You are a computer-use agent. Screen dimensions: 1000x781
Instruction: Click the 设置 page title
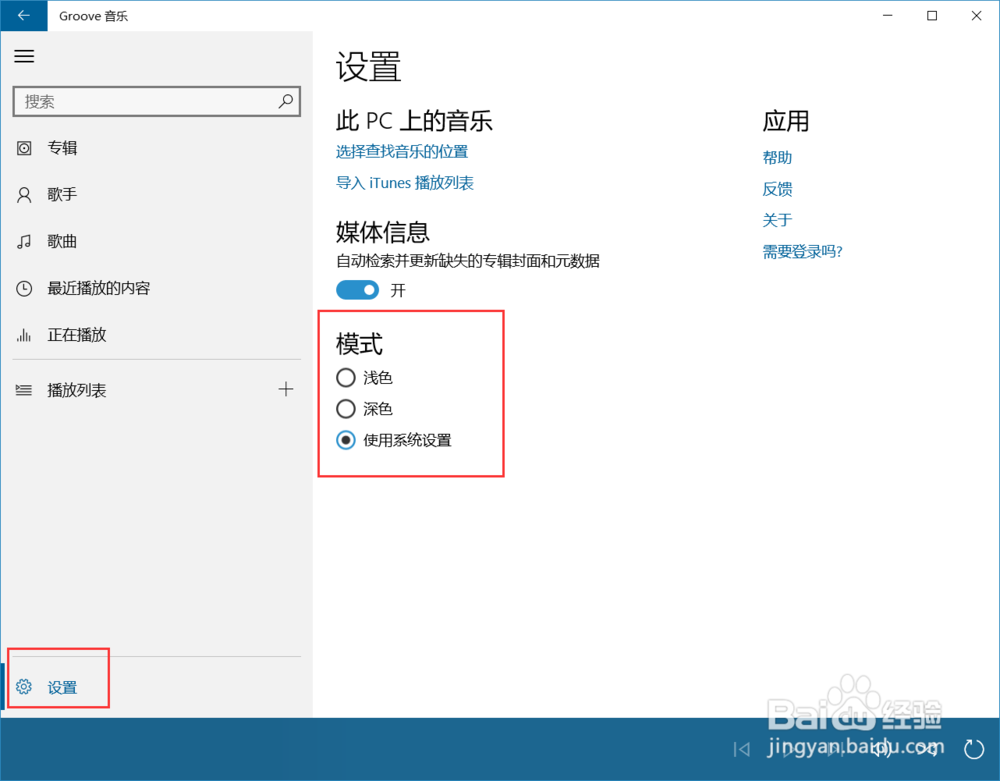(368, 66)
